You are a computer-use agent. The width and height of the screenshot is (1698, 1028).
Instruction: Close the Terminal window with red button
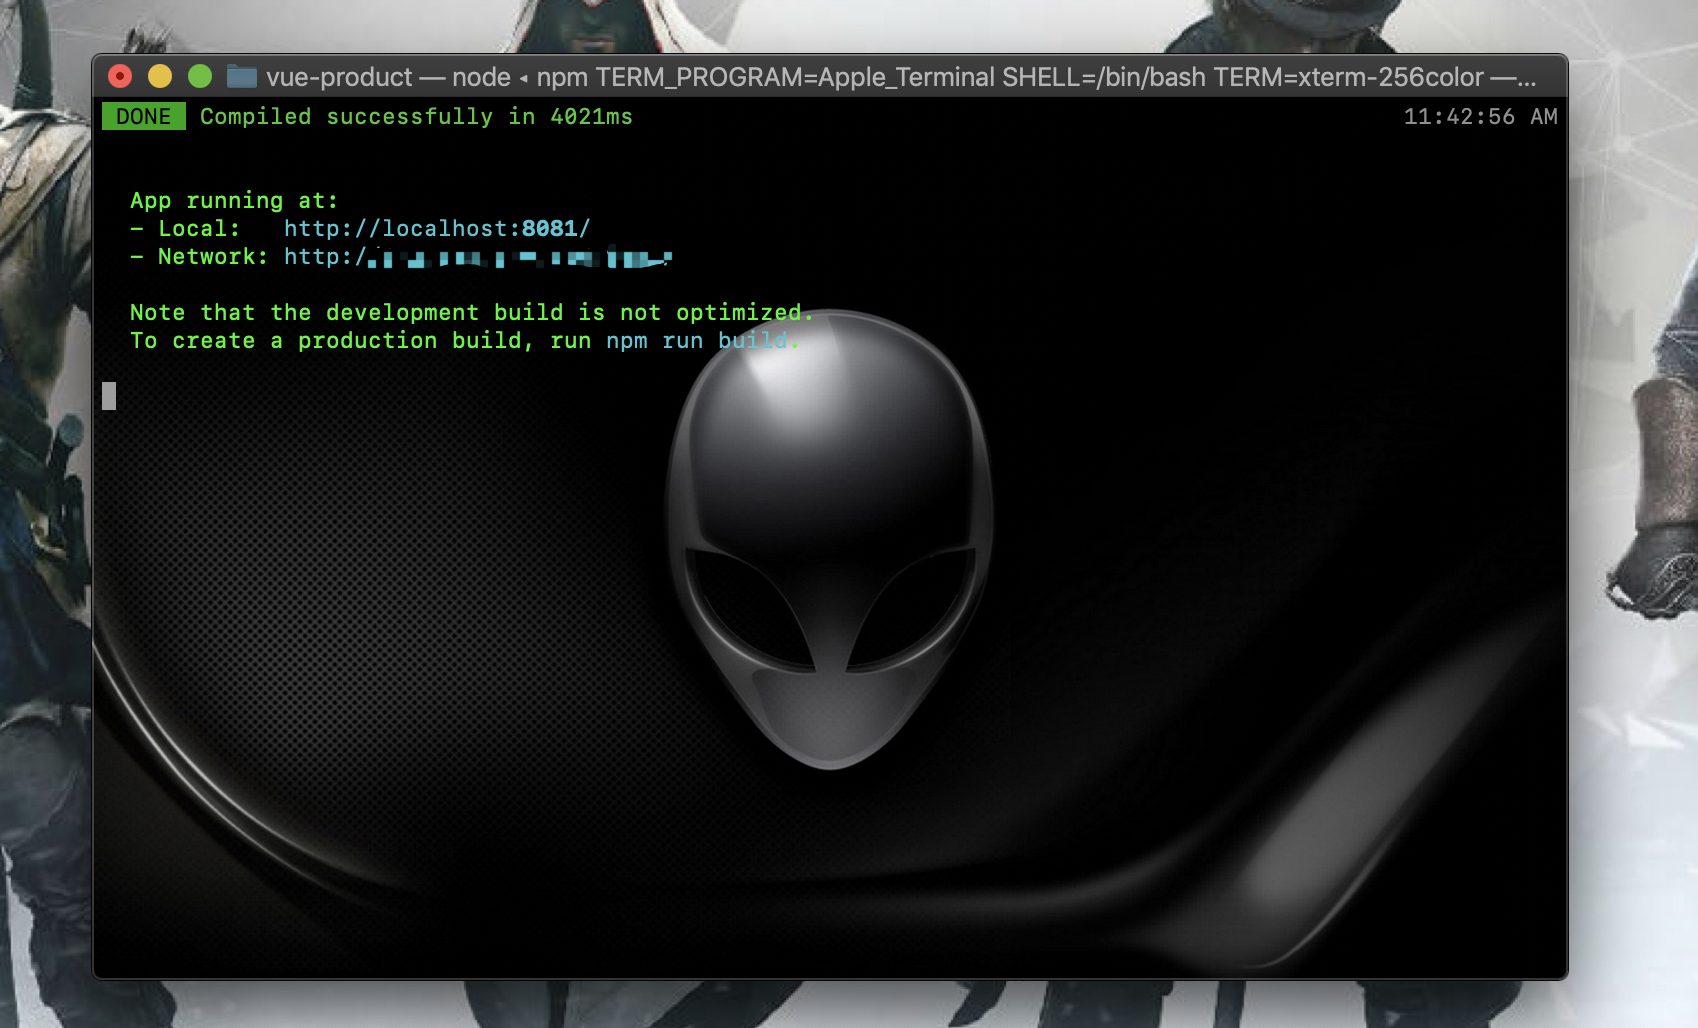[120, 76]
